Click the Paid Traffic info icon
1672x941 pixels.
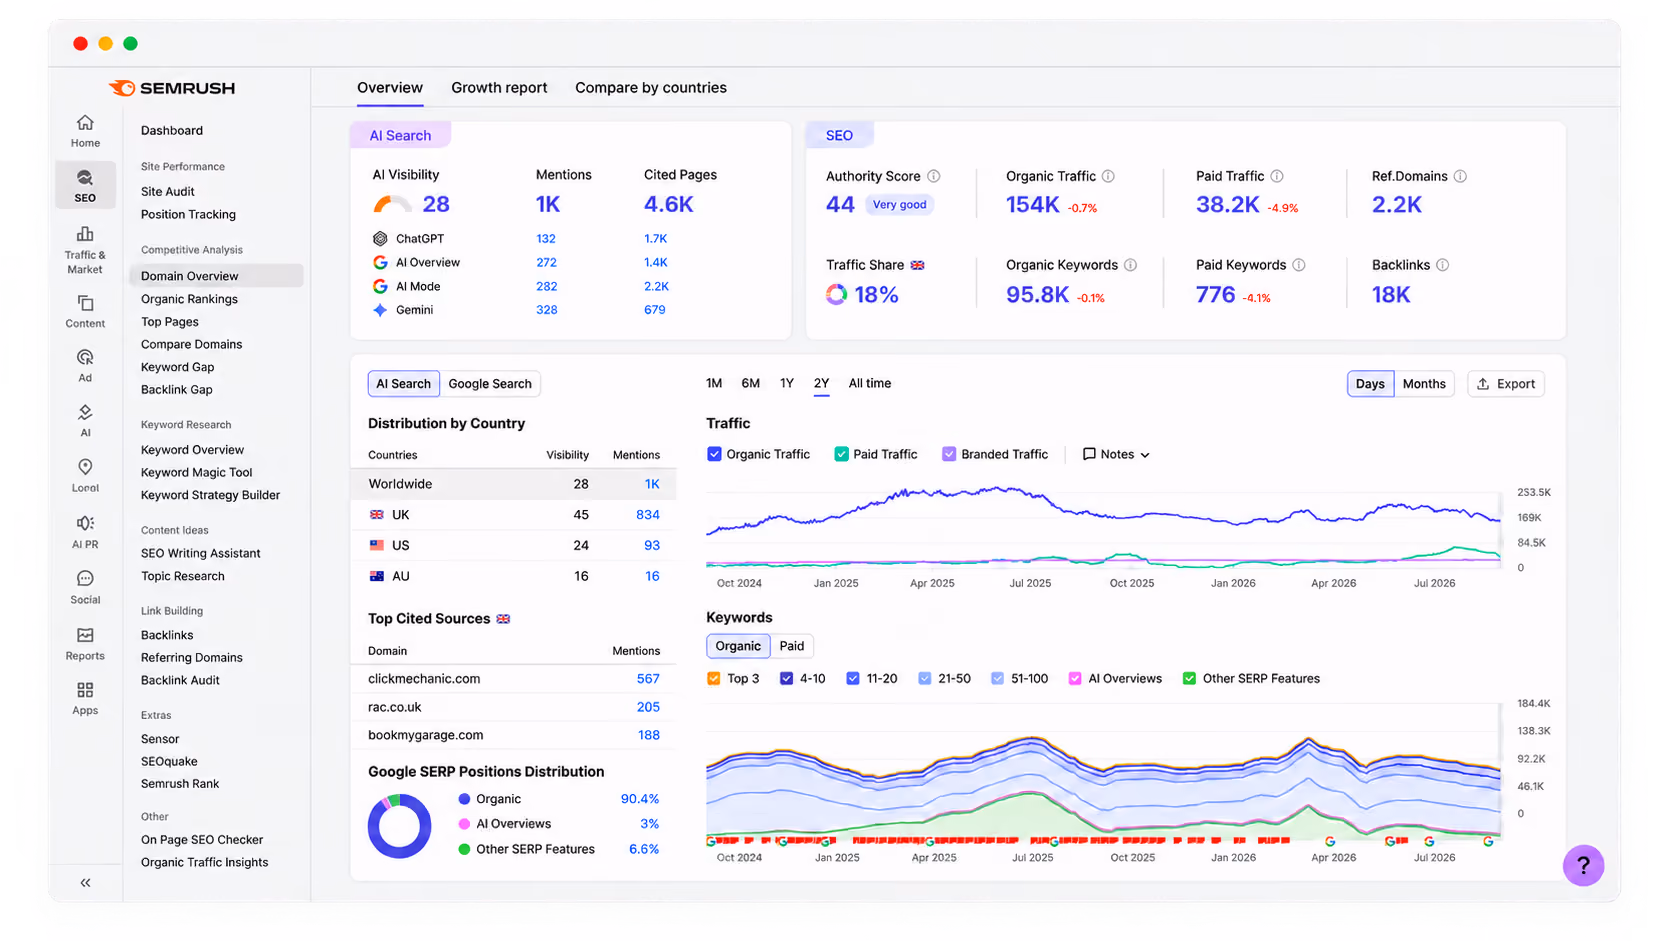1276,176
